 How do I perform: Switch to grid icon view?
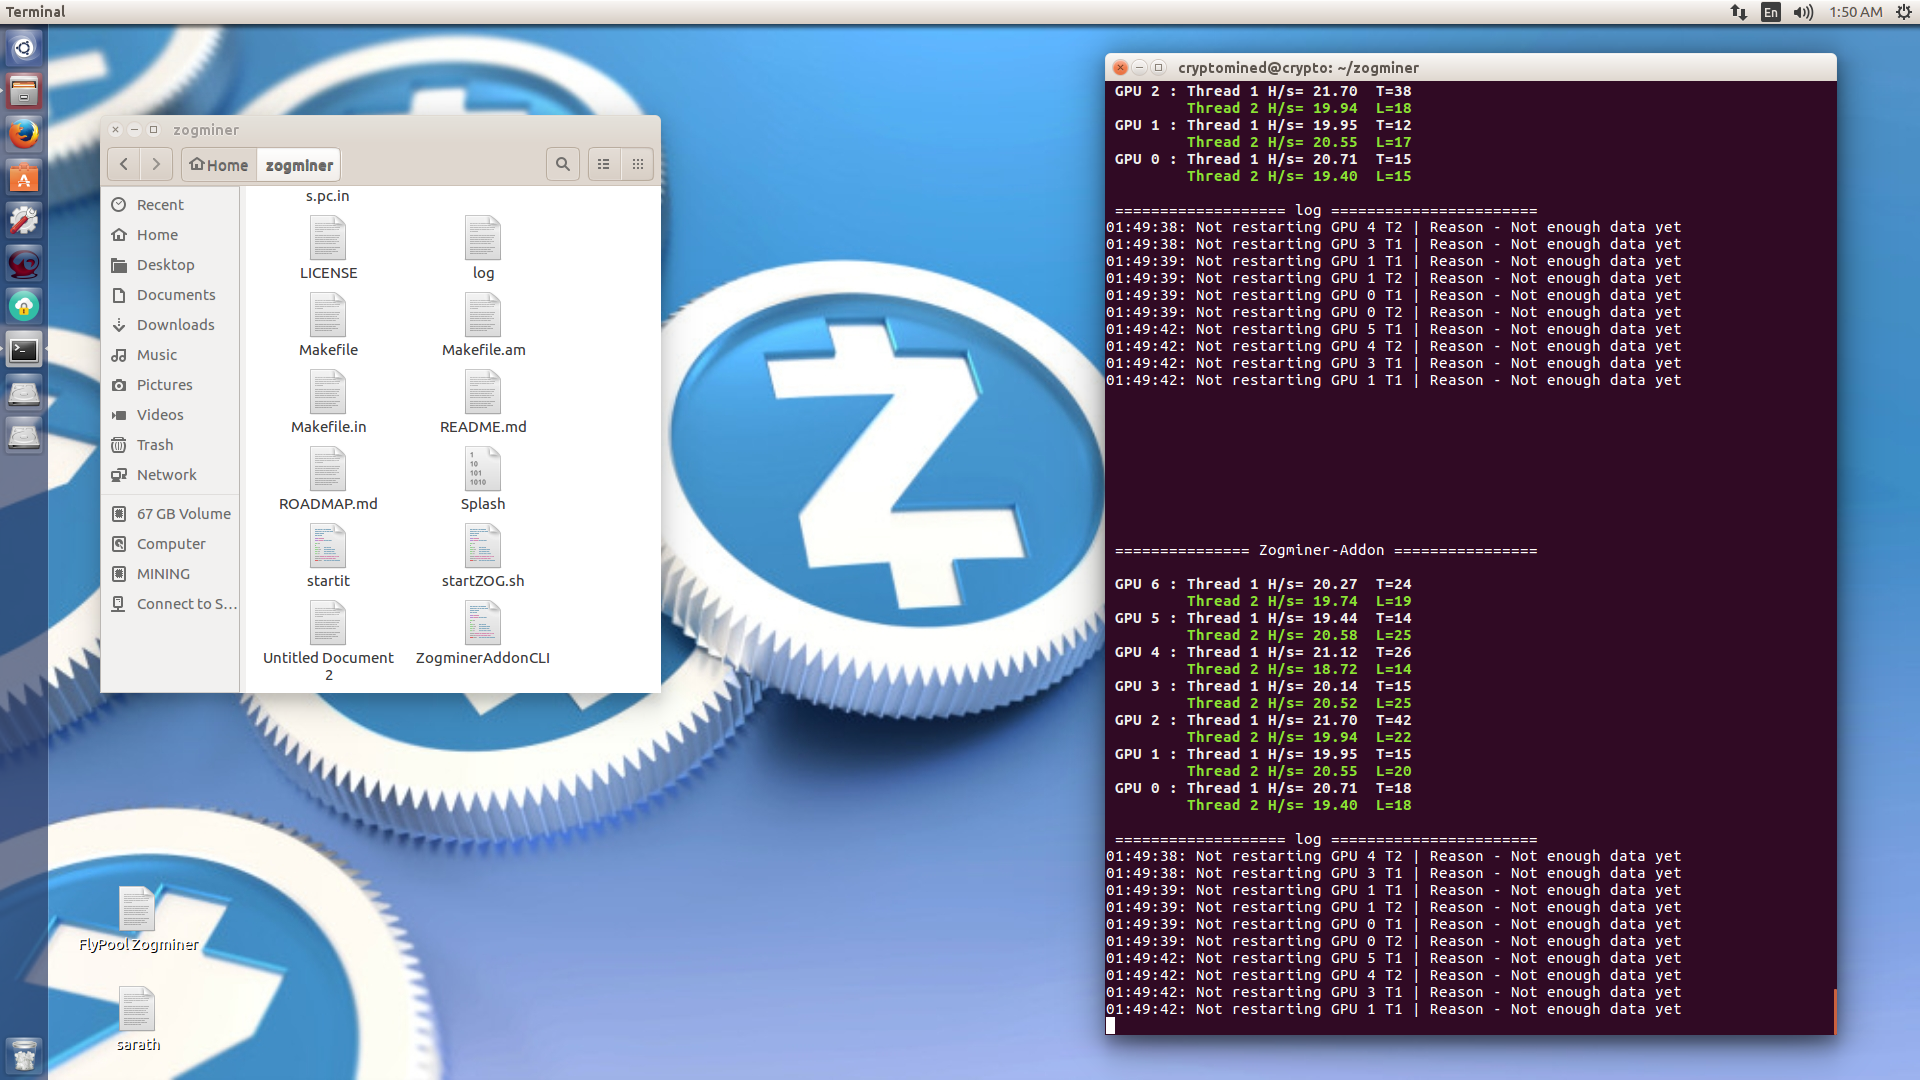pyautogui.click(x=638, y=164)
